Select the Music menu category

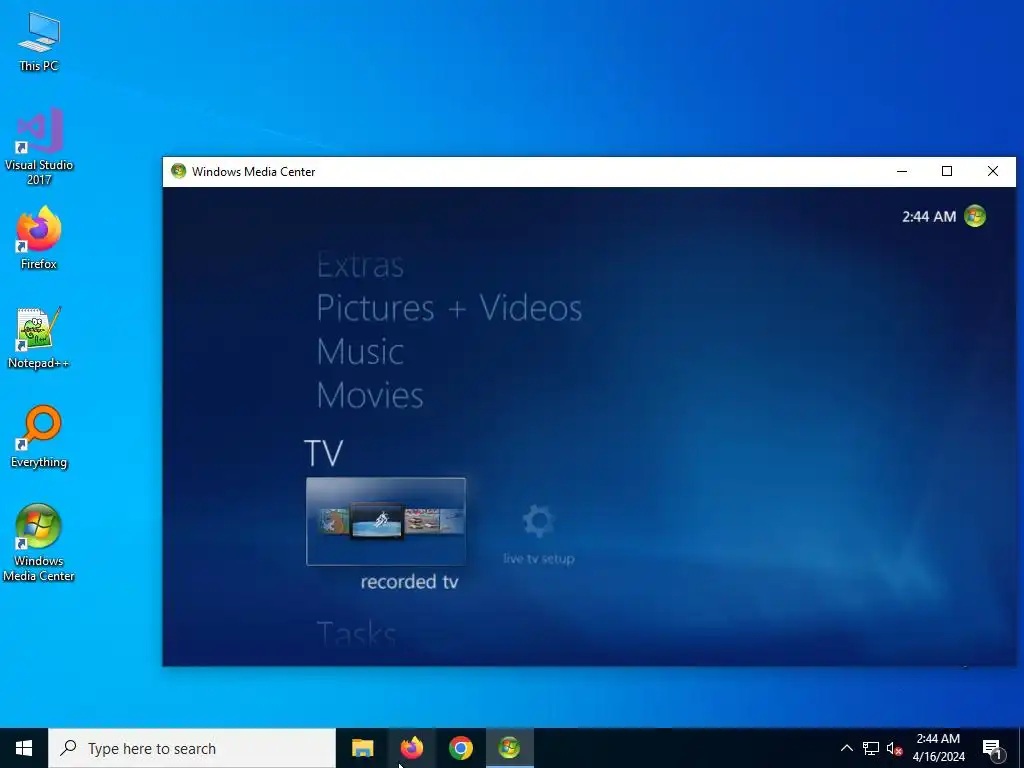coord(360,351)
